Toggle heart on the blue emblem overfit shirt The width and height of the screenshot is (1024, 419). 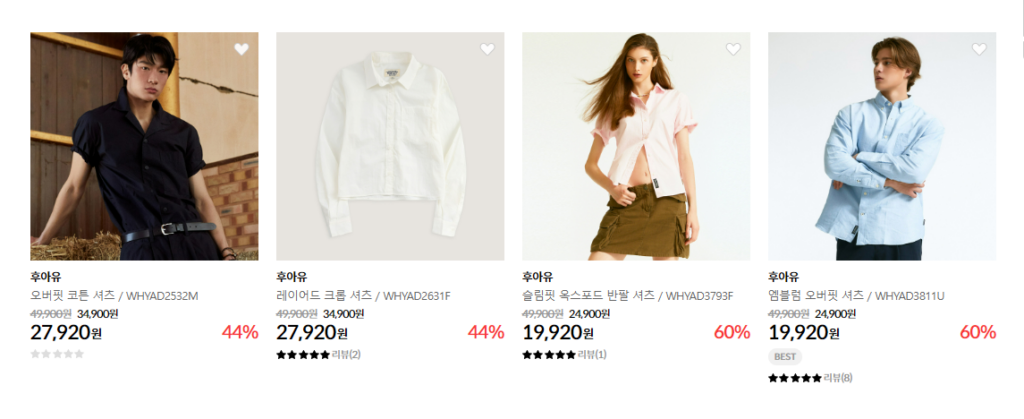click(979, 49)
